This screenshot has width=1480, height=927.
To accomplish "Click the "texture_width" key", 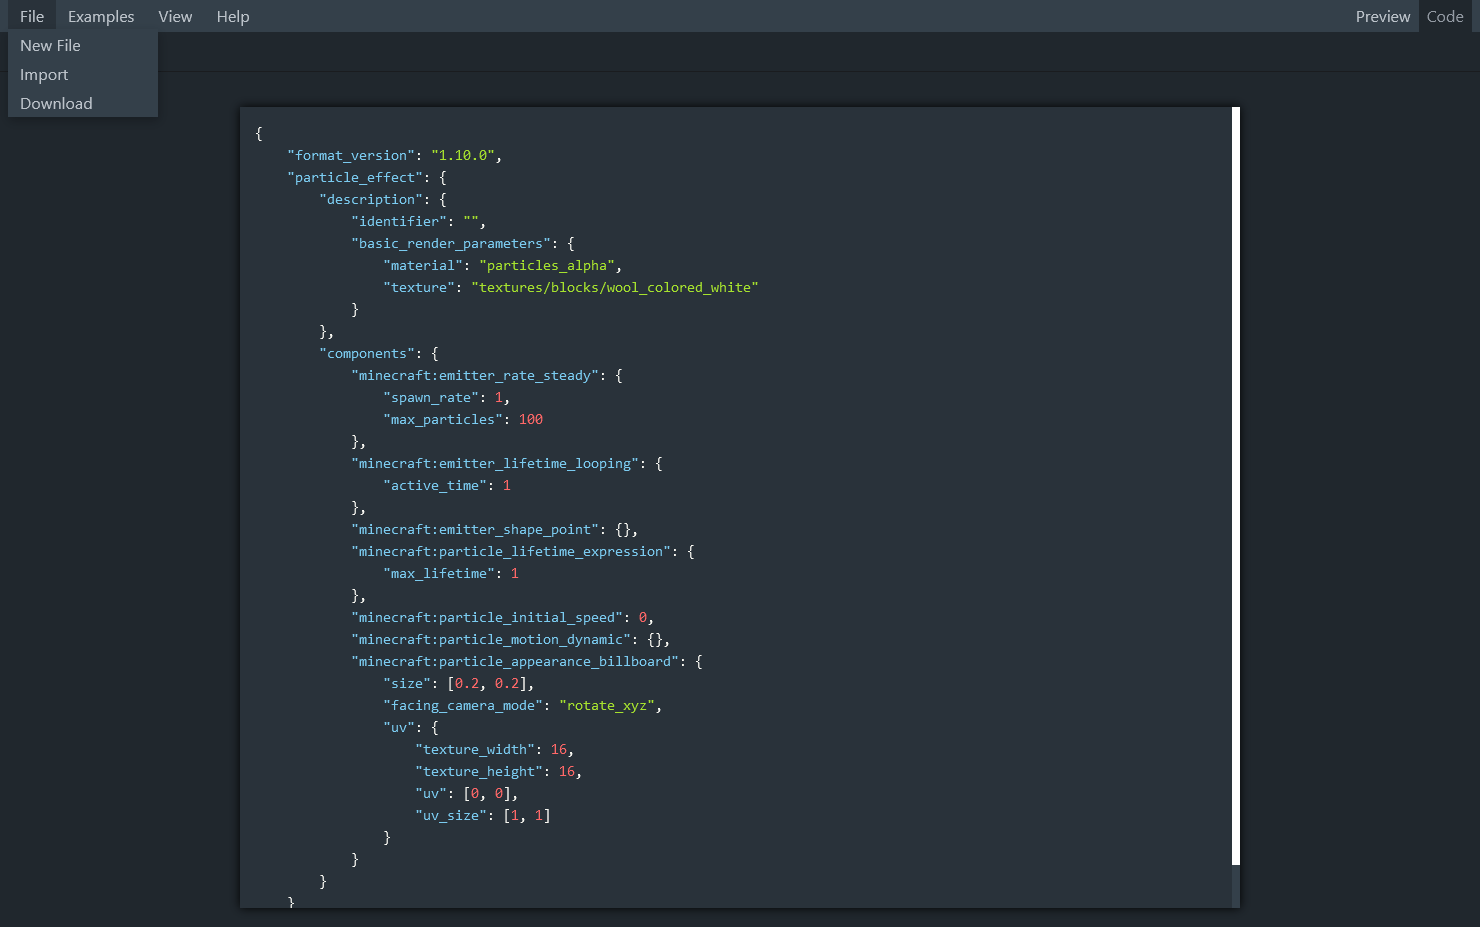I will (x=475, y=749).
